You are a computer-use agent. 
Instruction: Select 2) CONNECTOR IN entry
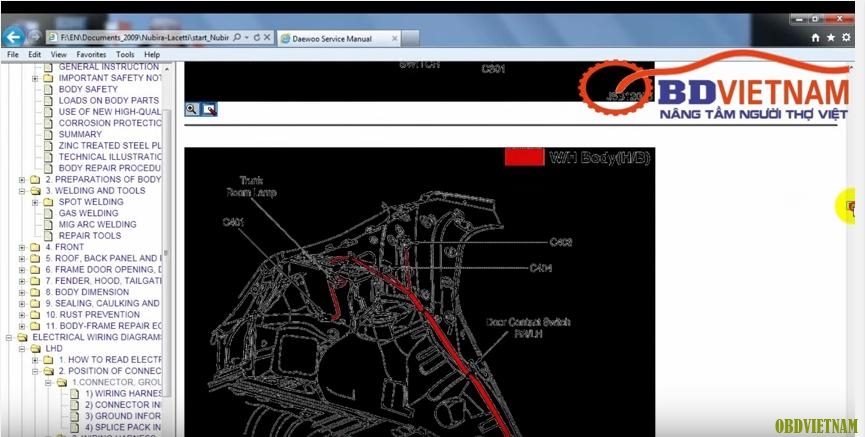[x=122, y=404]
